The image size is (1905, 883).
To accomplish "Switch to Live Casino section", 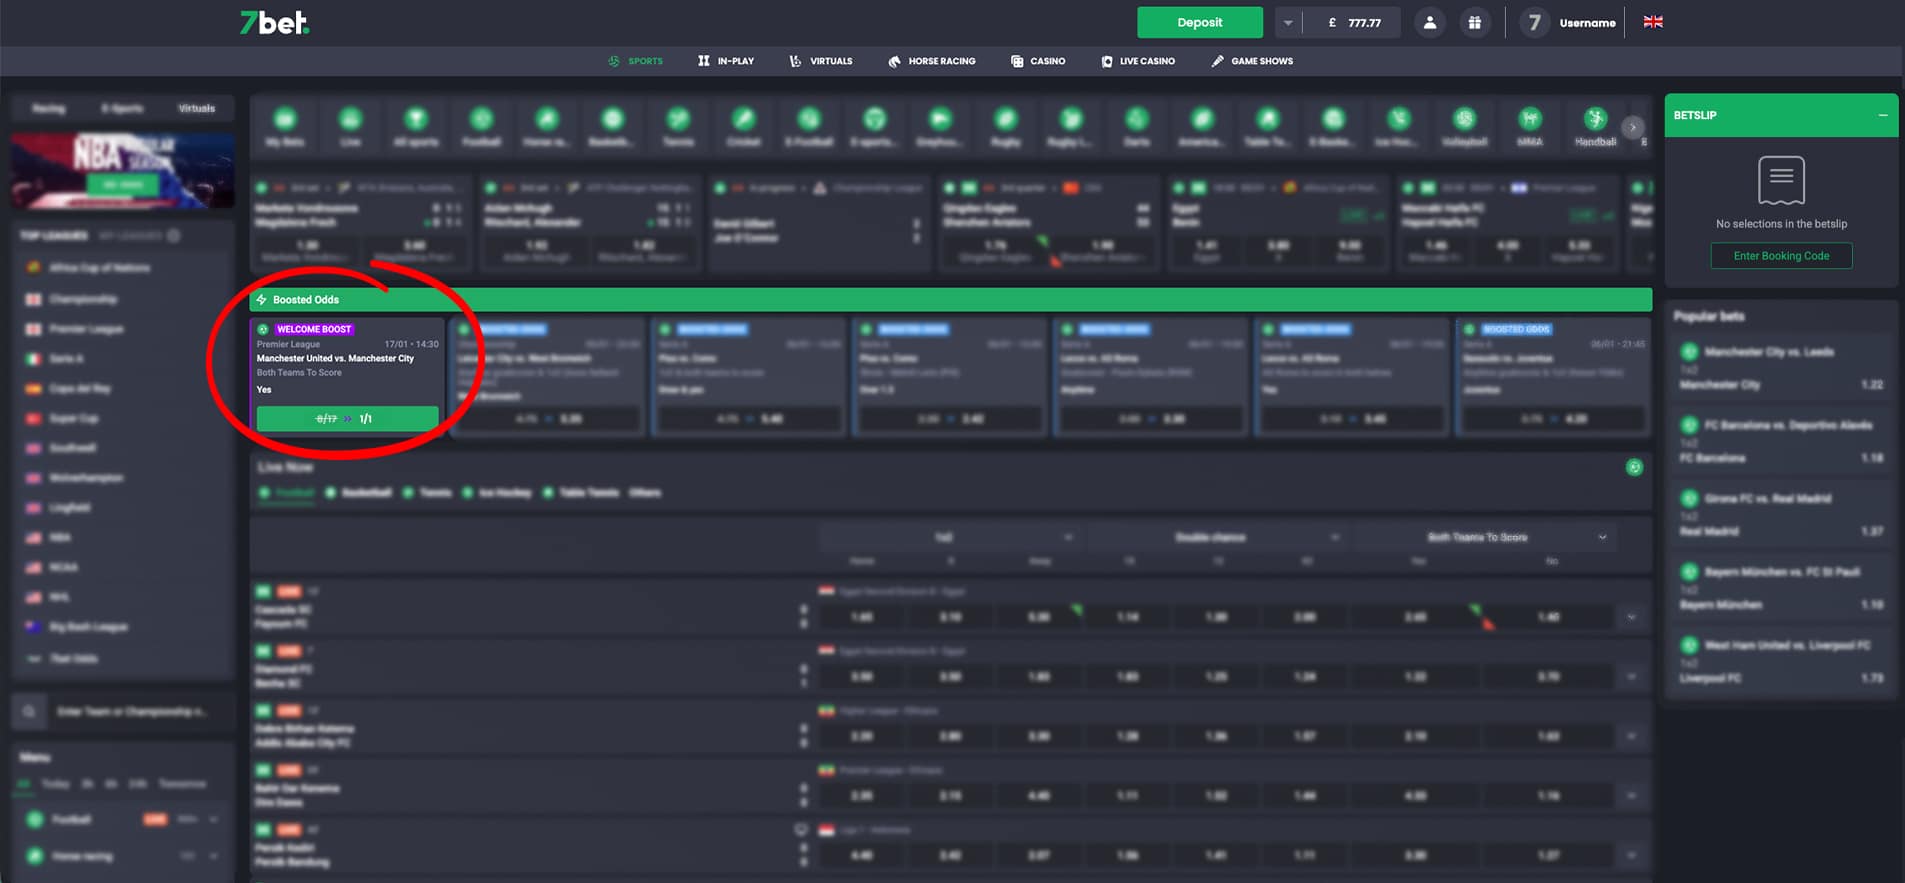I will [x=1138, y=61].
